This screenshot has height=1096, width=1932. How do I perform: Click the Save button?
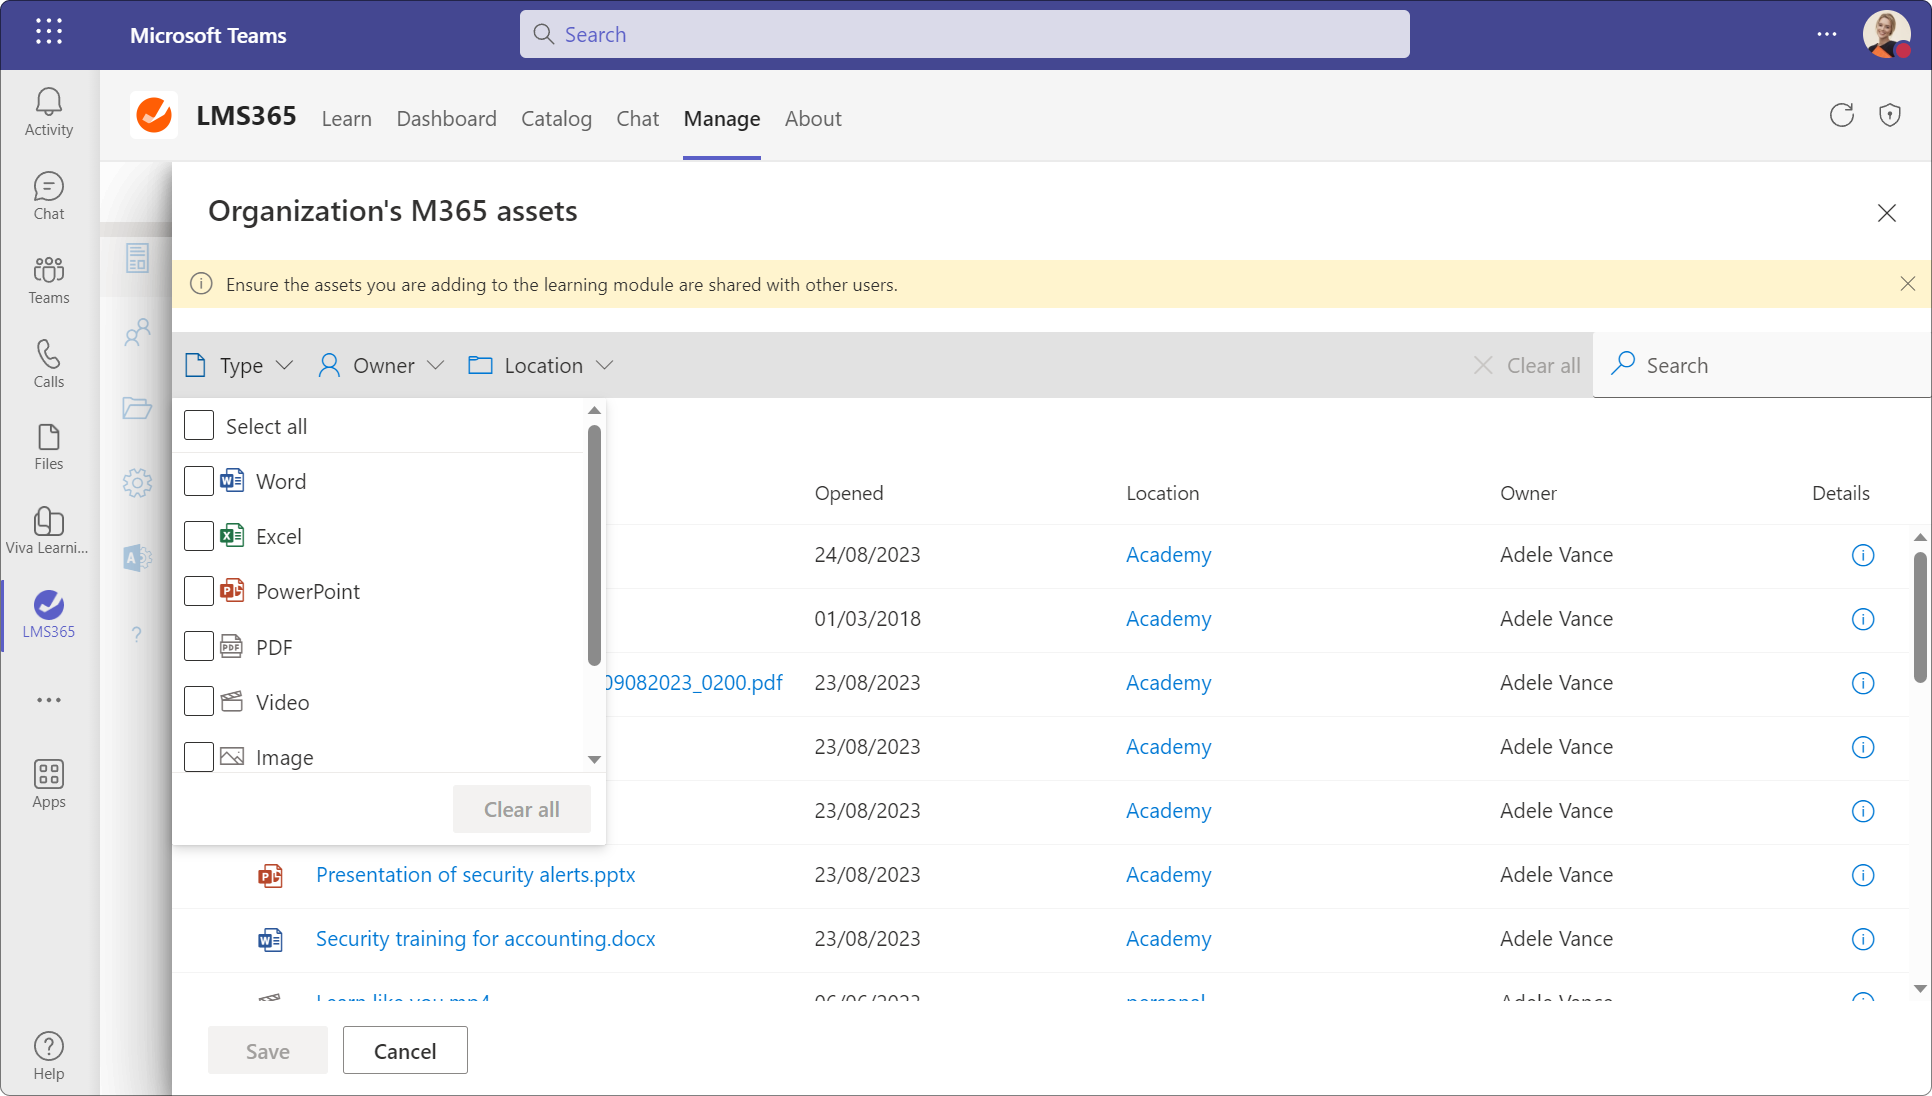point(268,1051)
